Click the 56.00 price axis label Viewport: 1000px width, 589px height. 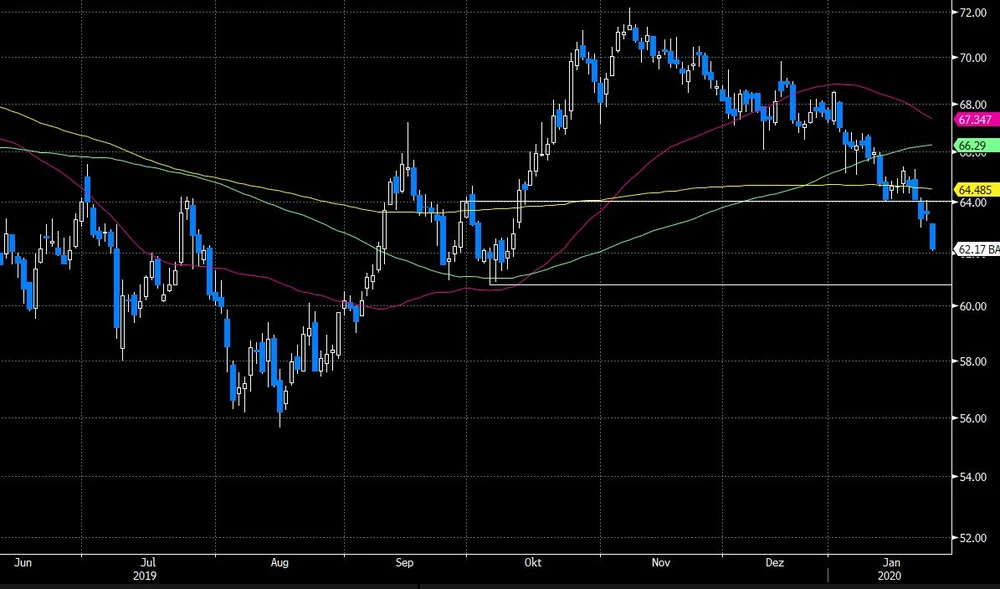point(974,419)
